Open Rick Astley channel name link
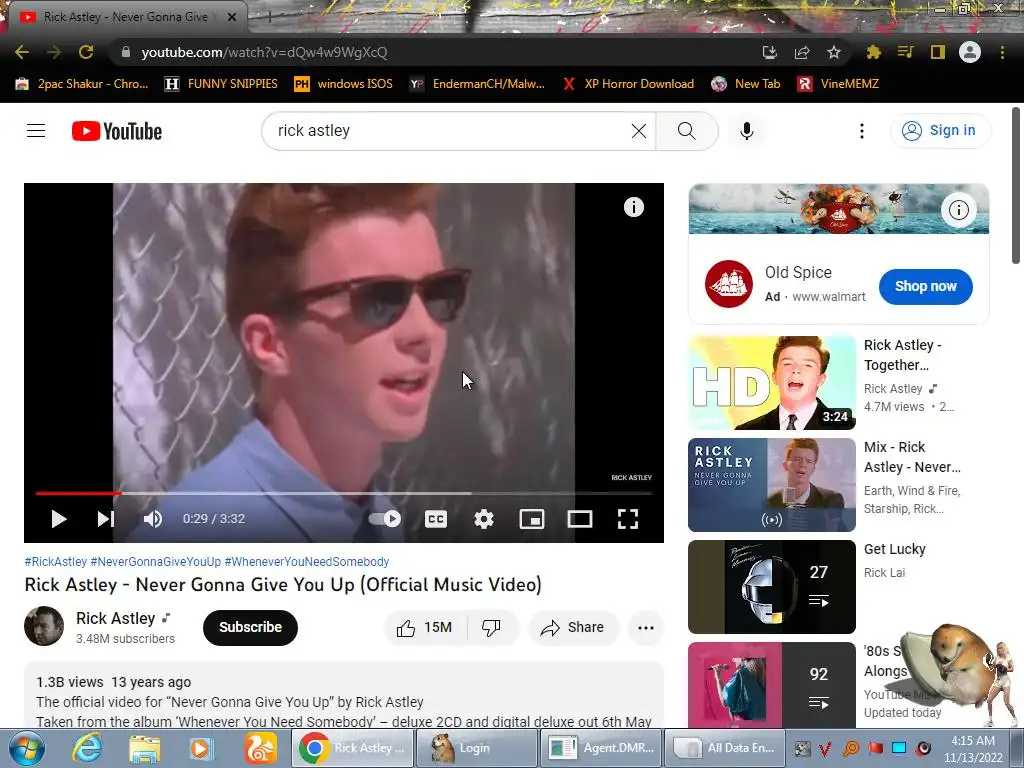Viewport: 1024px width, 768px height. [x=116, y=618]
